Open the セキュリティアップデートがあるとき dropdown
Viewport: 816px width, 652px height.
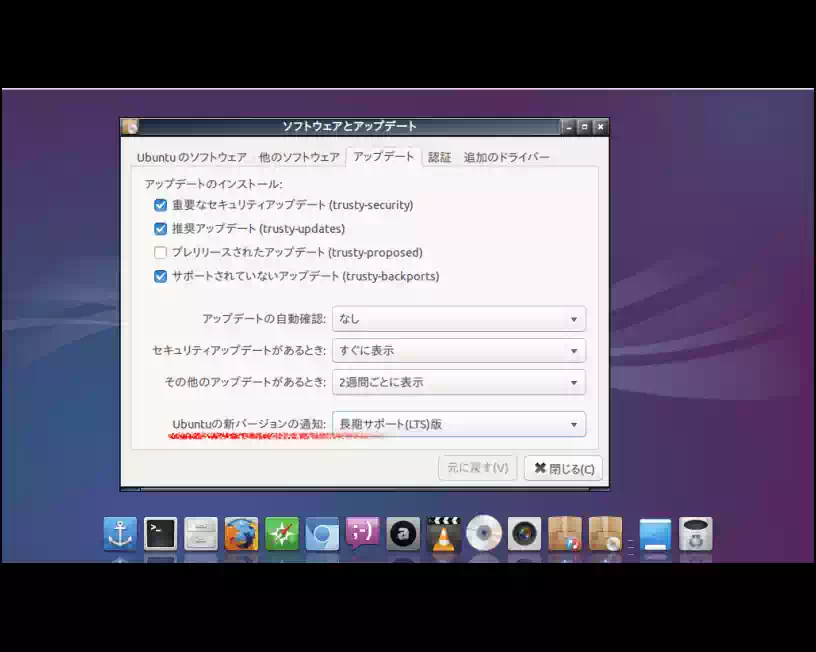[x=459, y=351]
